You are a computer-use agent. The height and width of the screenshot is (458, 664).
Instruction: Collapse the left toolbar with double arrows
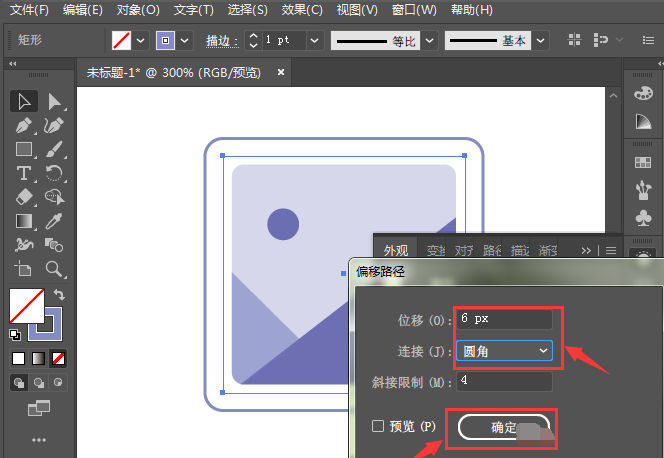13,63
